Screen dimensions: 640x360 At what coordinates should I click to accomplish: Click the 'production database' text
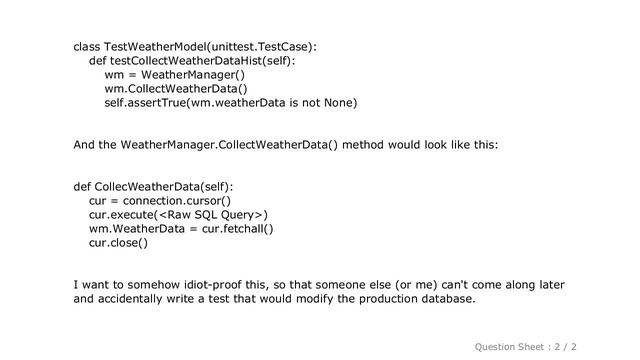click(417, 299)
